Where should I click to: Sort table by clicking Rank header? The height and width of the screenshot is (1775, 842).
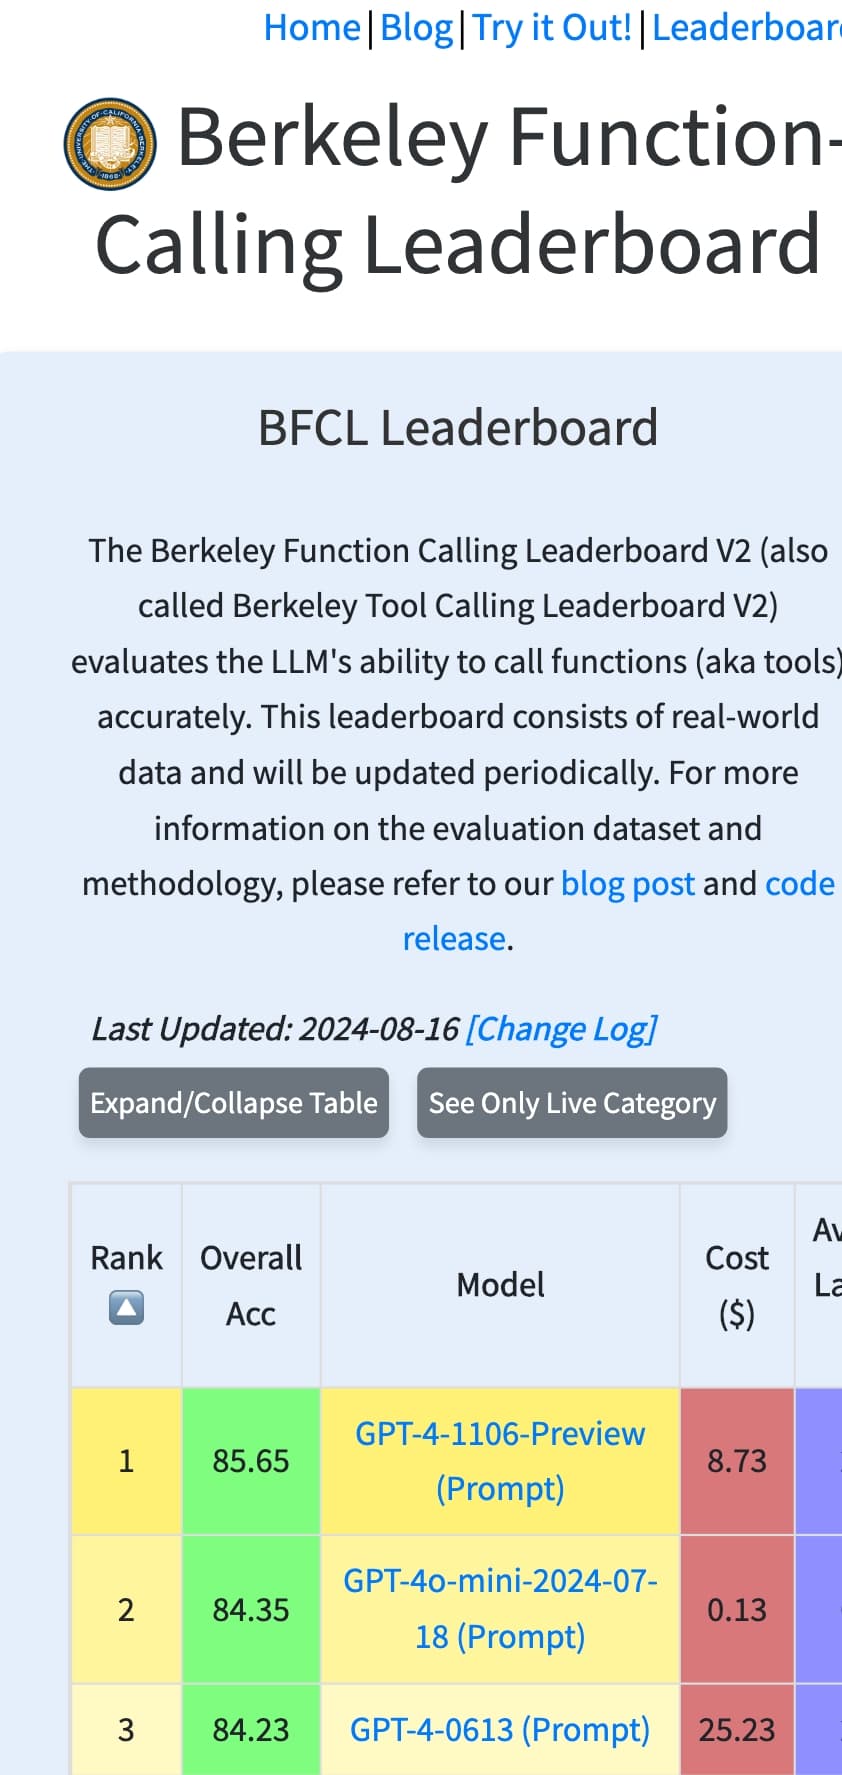[x=126, y=1258]
